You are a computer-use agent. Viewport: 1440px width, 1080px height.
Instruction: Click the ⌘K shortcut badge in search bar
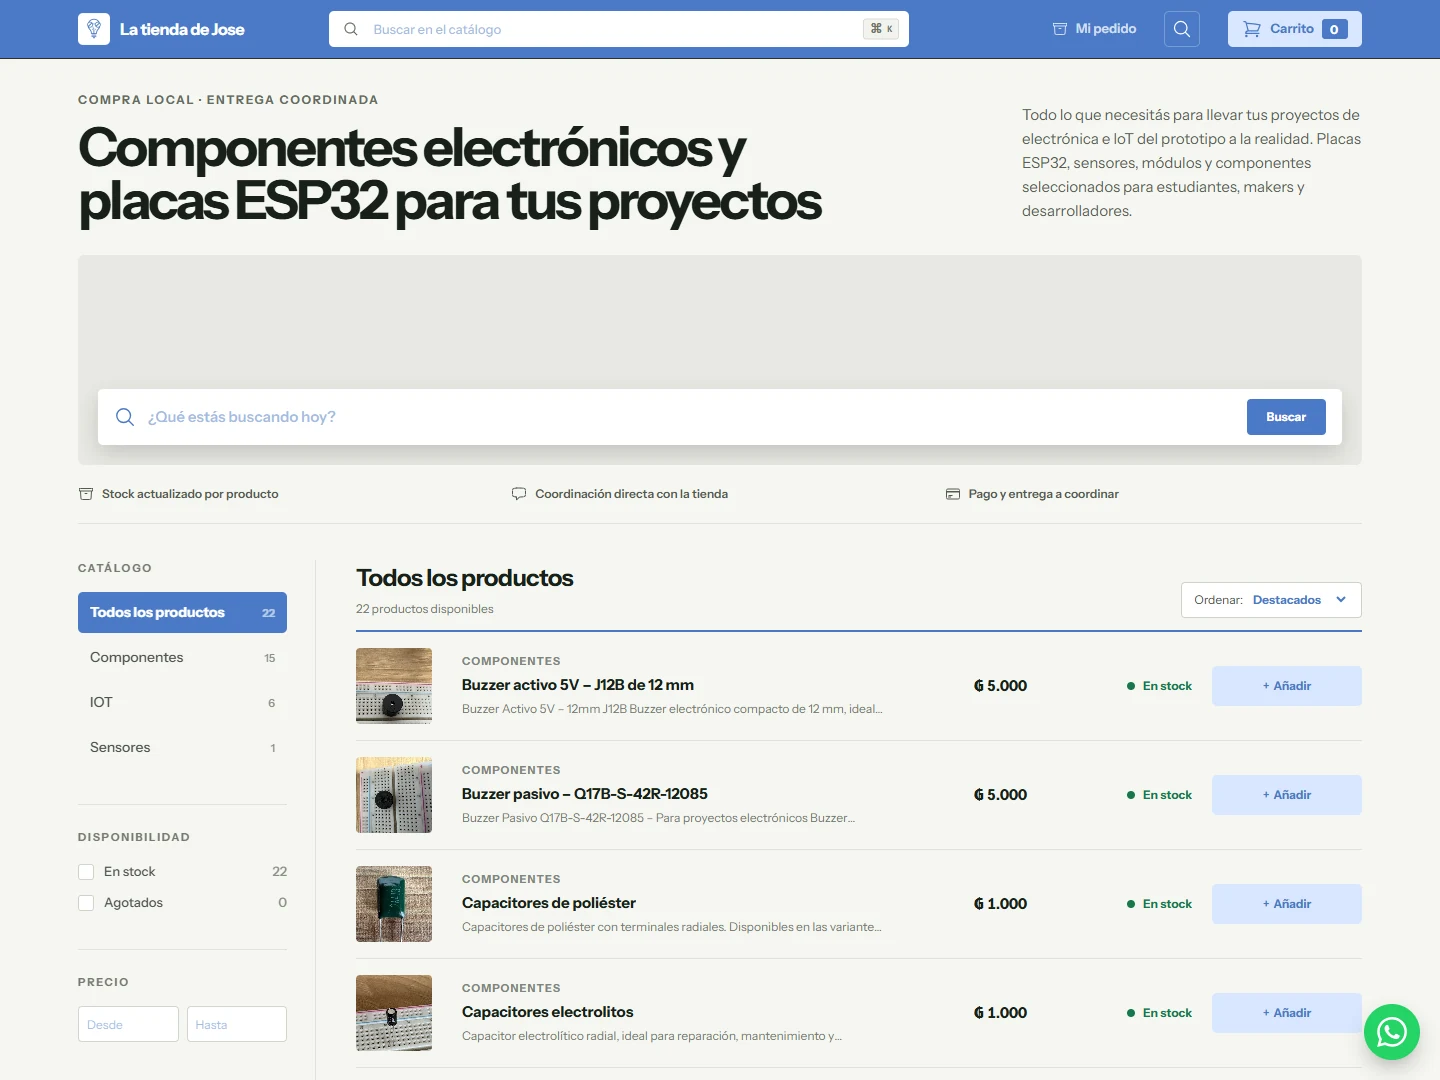pyautogui.click(x=881, y=29)
